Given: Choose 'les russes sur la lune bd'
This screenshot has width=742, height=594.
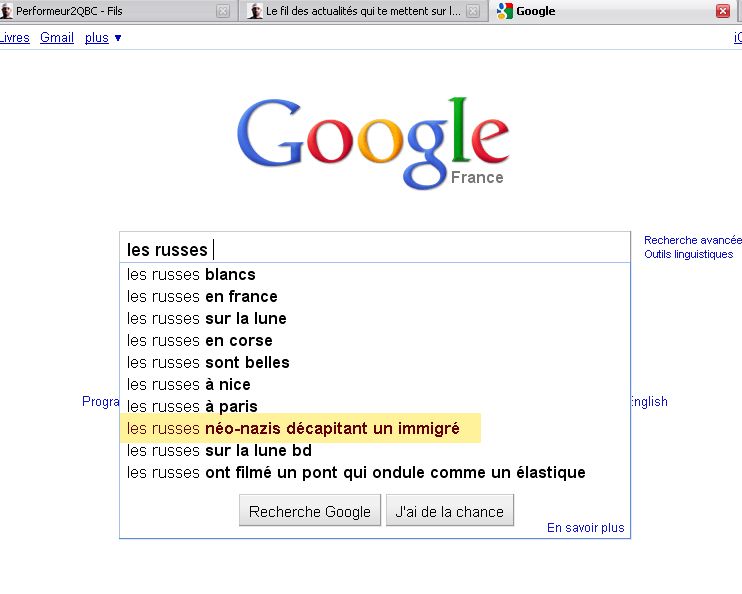Looking at the screenshot, I should tap(219, 450).
